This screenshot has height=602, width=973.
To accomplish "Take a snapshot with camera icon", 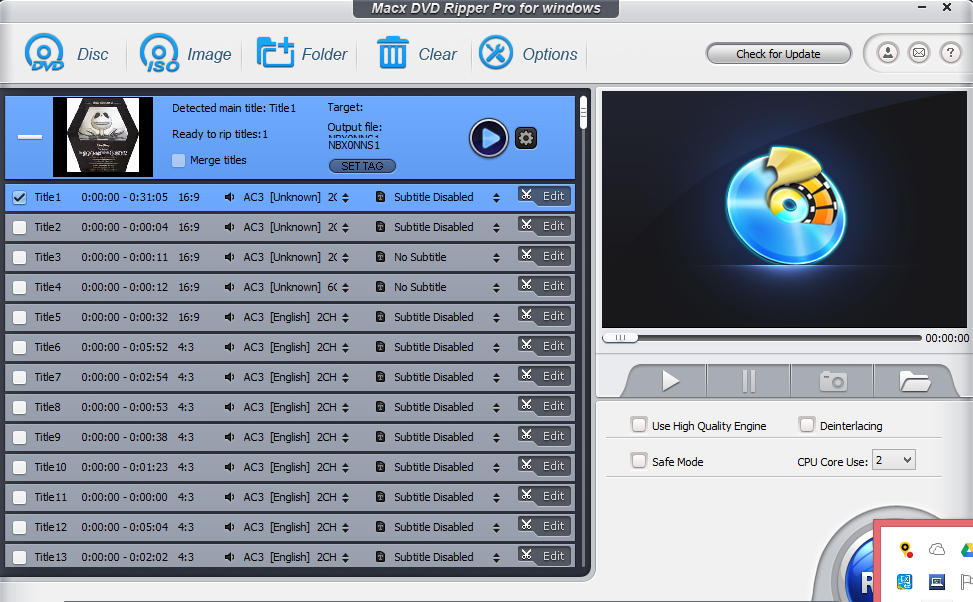I will (x=833, y=380).
